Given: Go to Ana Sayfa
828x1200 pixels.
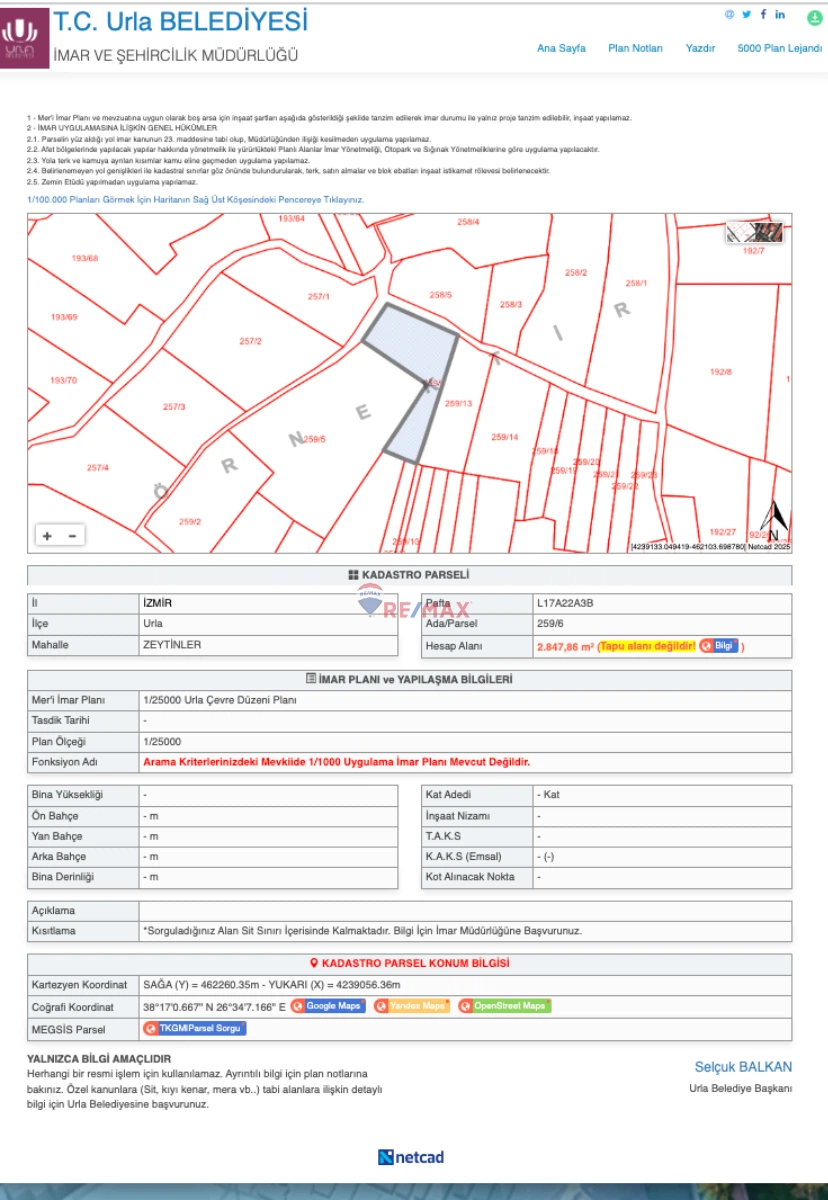Looking at the screenshot, I should [x=561, y=48].
